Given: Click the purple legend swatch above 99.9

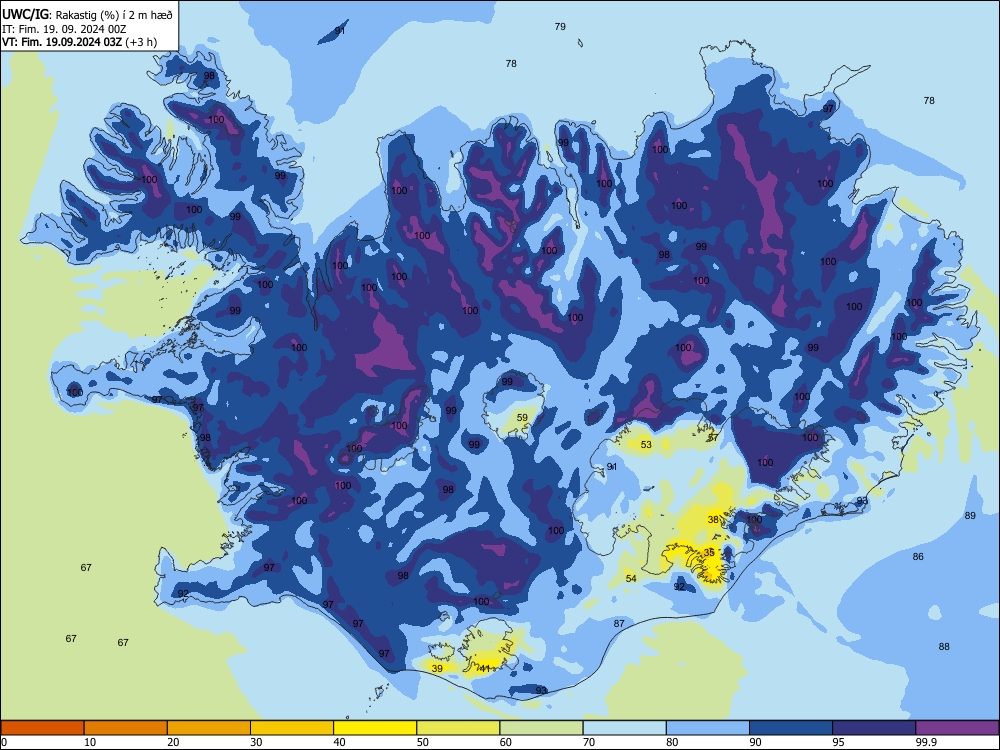Looking at the screenshot, I should 957,728.
